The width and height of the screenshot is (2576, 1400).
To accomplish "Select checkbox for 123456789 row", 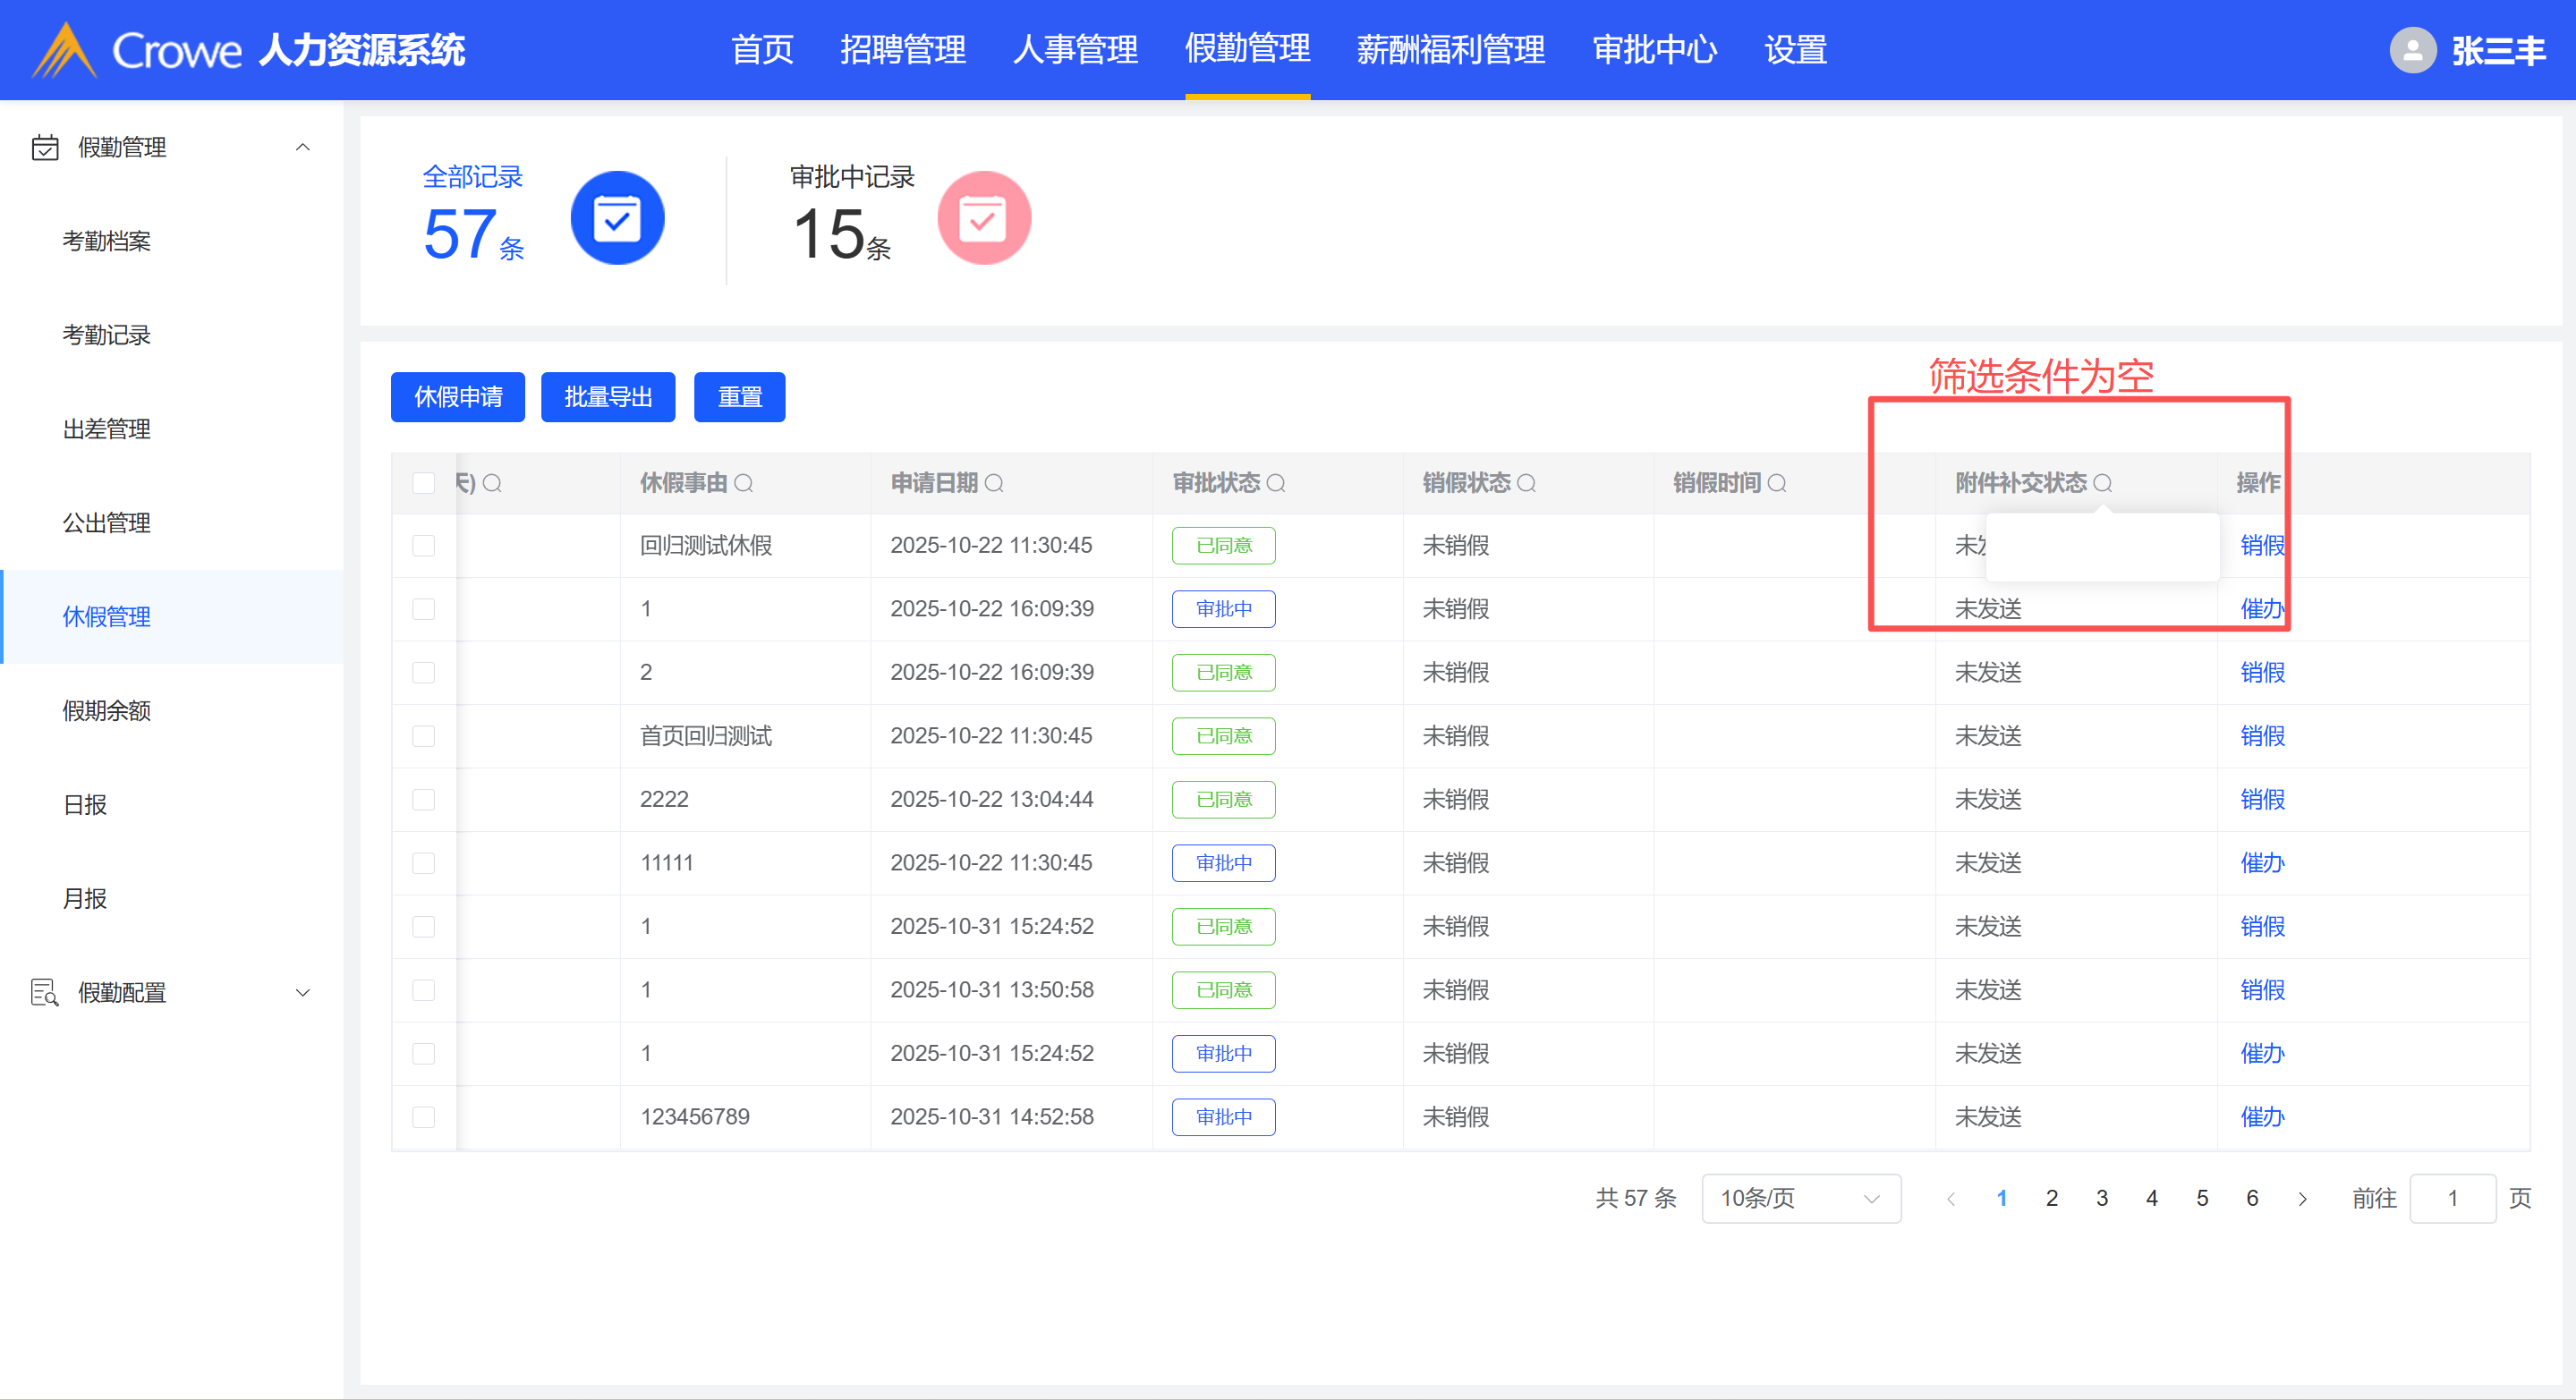I will point(424,1117).
